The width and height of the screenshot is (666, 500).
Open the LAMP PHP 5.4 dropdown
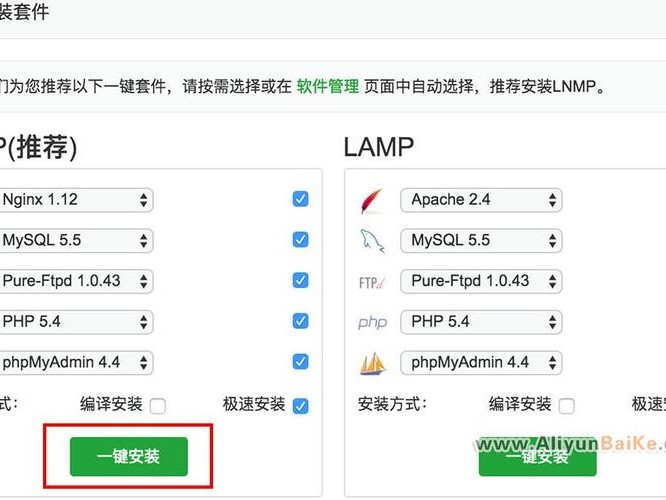(x=481, y=322)
